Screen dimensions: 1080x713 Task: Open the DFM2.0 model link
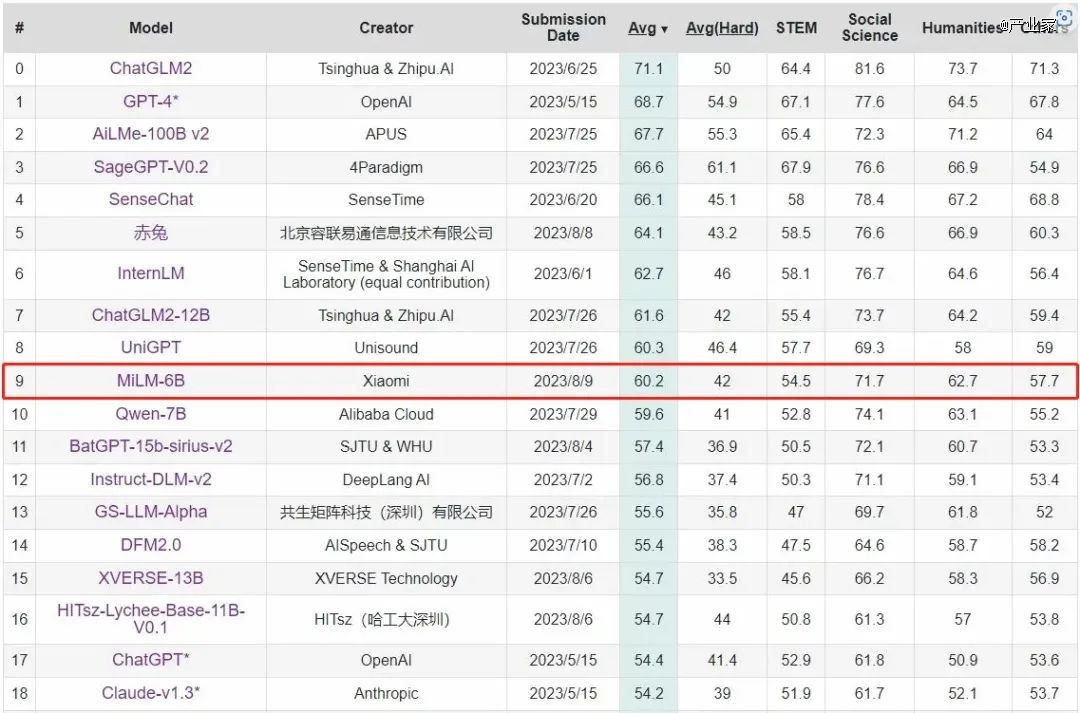coord(151,545)
